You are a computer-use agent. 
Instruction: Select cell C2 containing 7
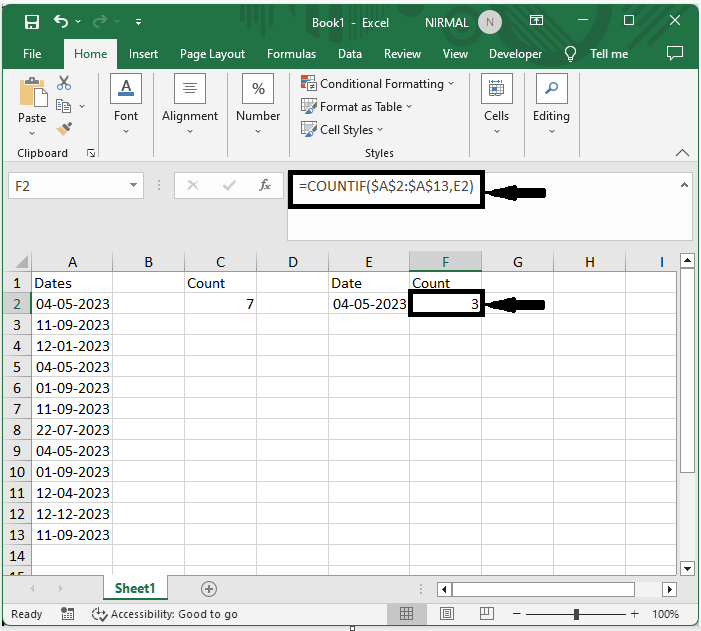pyautogui.click(x=220, y=304)
